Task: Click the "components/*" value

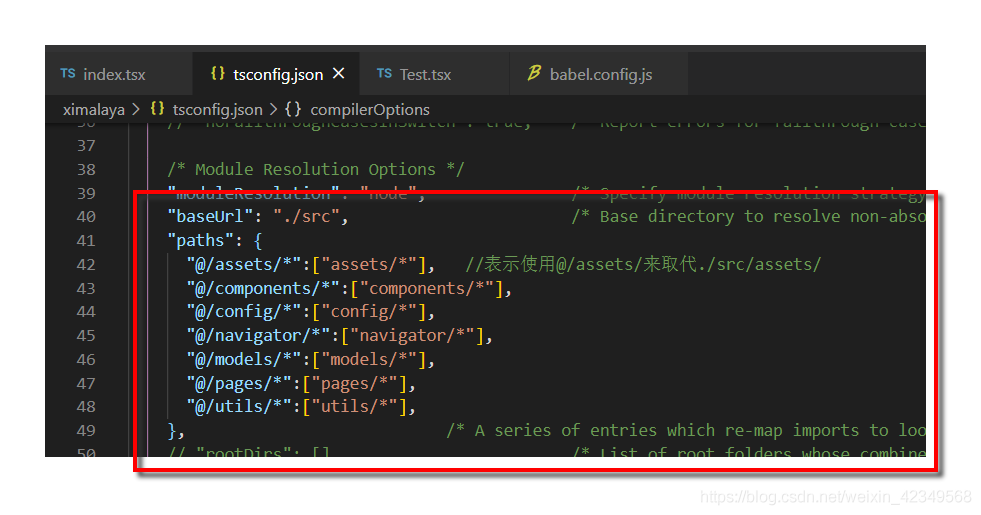Action: (426, 288)
